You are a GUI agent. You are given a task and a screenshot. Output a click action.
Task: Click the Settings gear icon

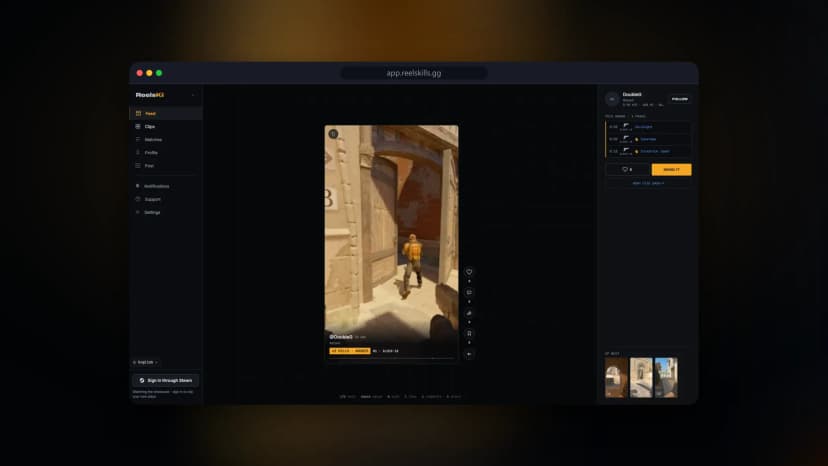(138, 212)
